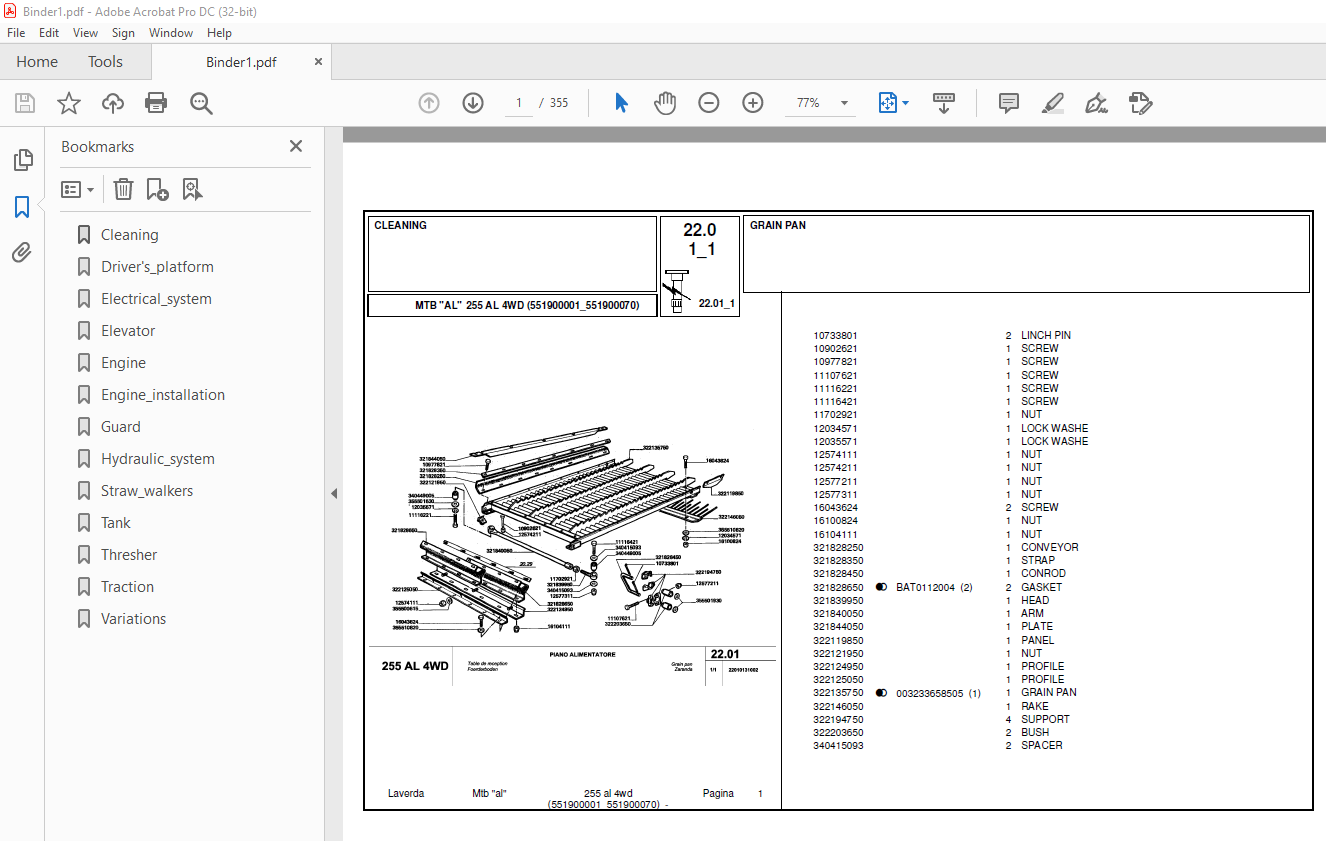
Task: Click part number 10733801 in the list
Action: [835, 336]
